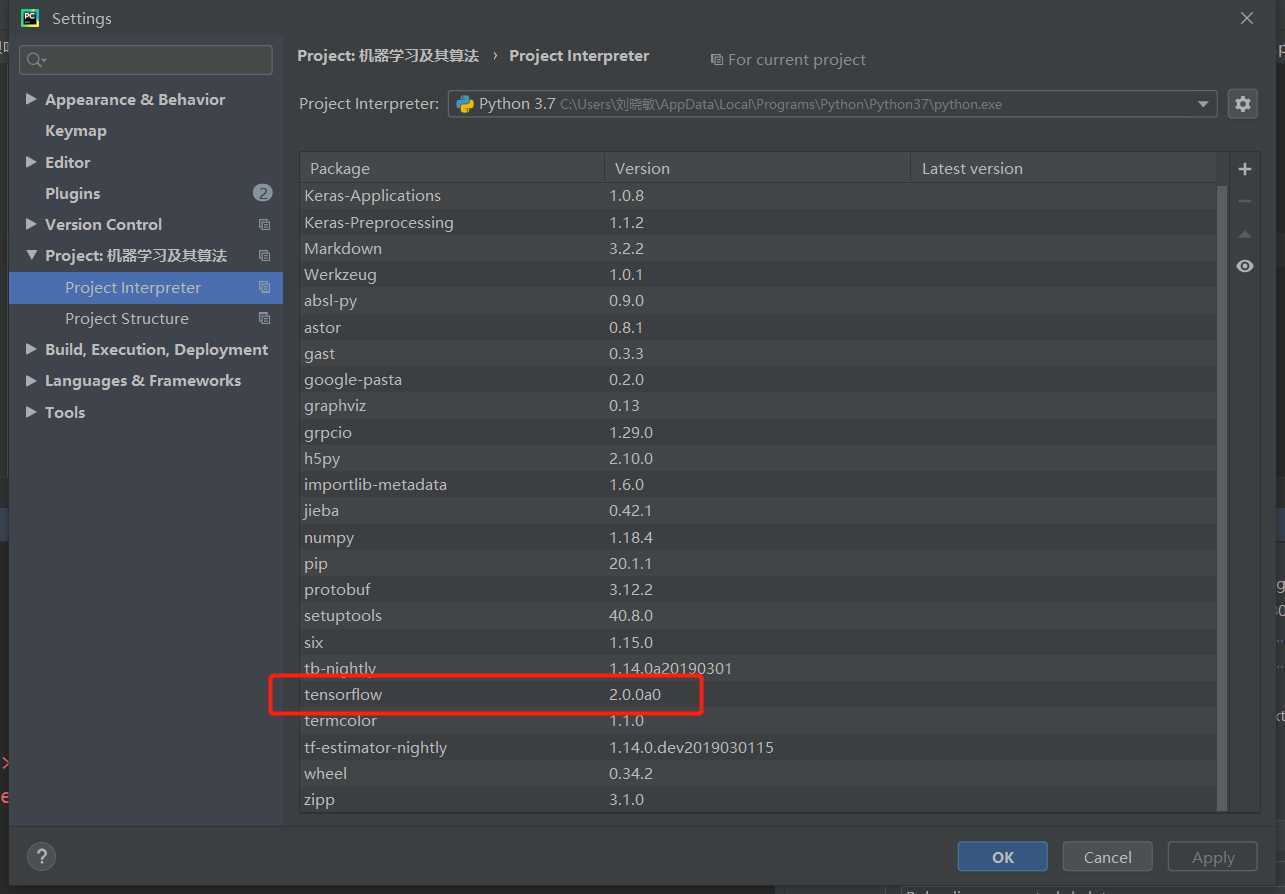The height and width of the screenshot is (894, 1285).
Task: Select Project Interpreter tree item
Action: click(x=146, y=288)
